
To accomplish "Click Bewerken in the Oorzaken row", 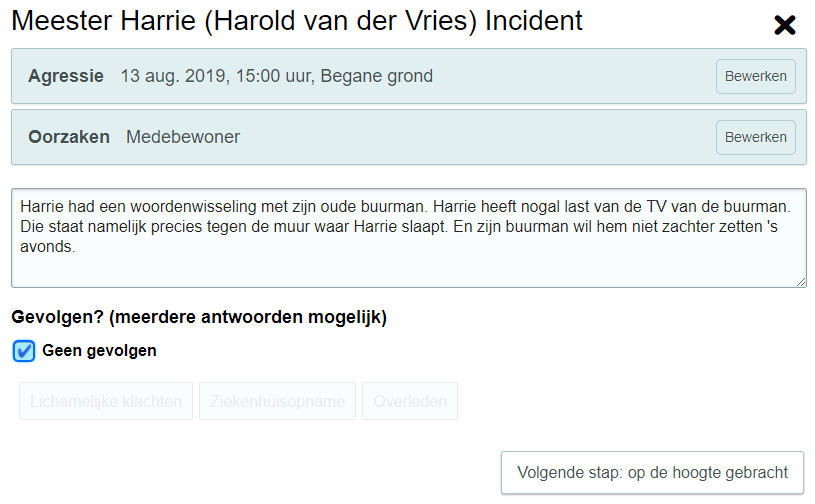I will (755, 137).
